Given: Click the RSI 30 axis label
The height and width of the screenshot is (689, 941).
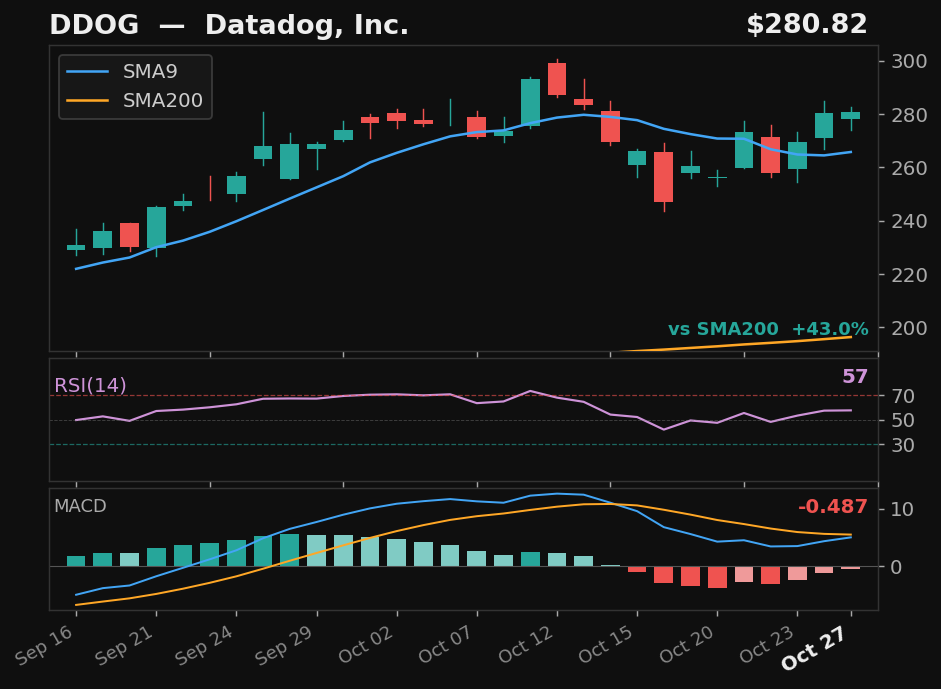Looking at the screenshot, I should tap(903, 445).
